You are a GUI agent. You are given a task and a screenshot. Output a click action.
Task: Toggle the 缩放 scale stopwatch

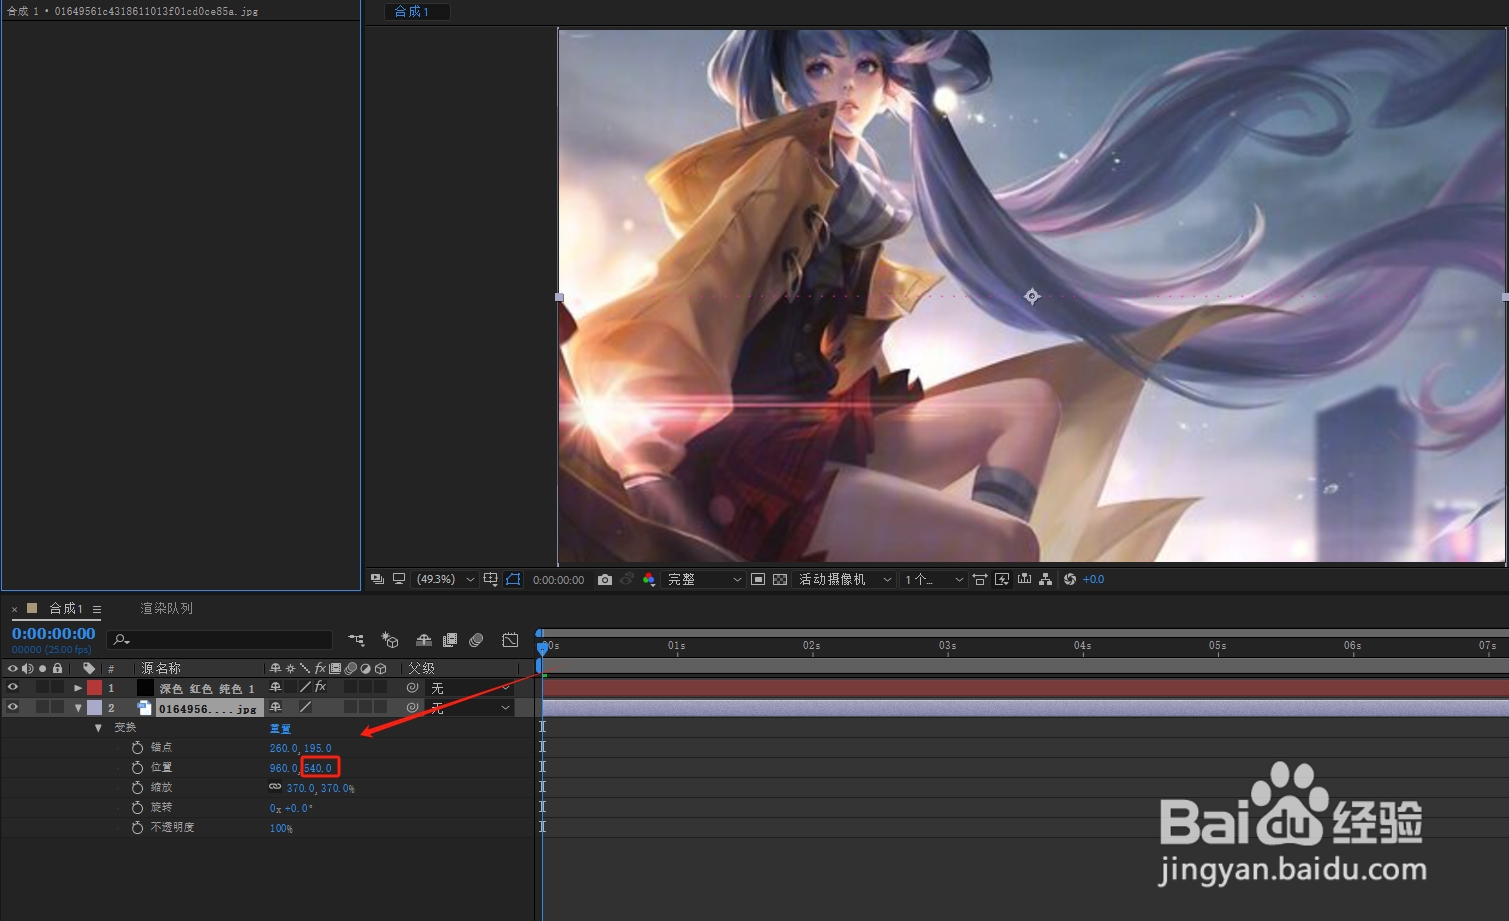[137, 787]
